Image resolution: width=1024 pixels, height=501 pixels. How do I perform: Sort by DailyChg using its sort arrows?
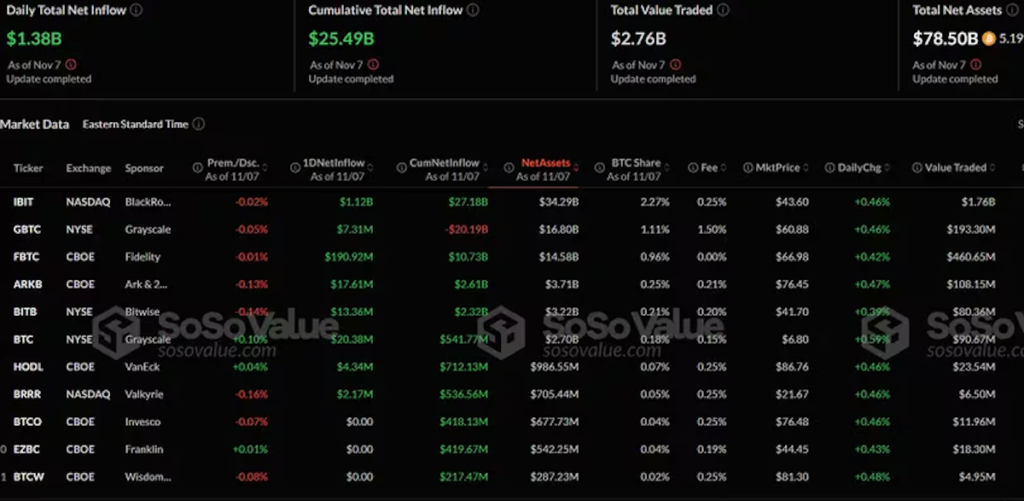point(888,168)
